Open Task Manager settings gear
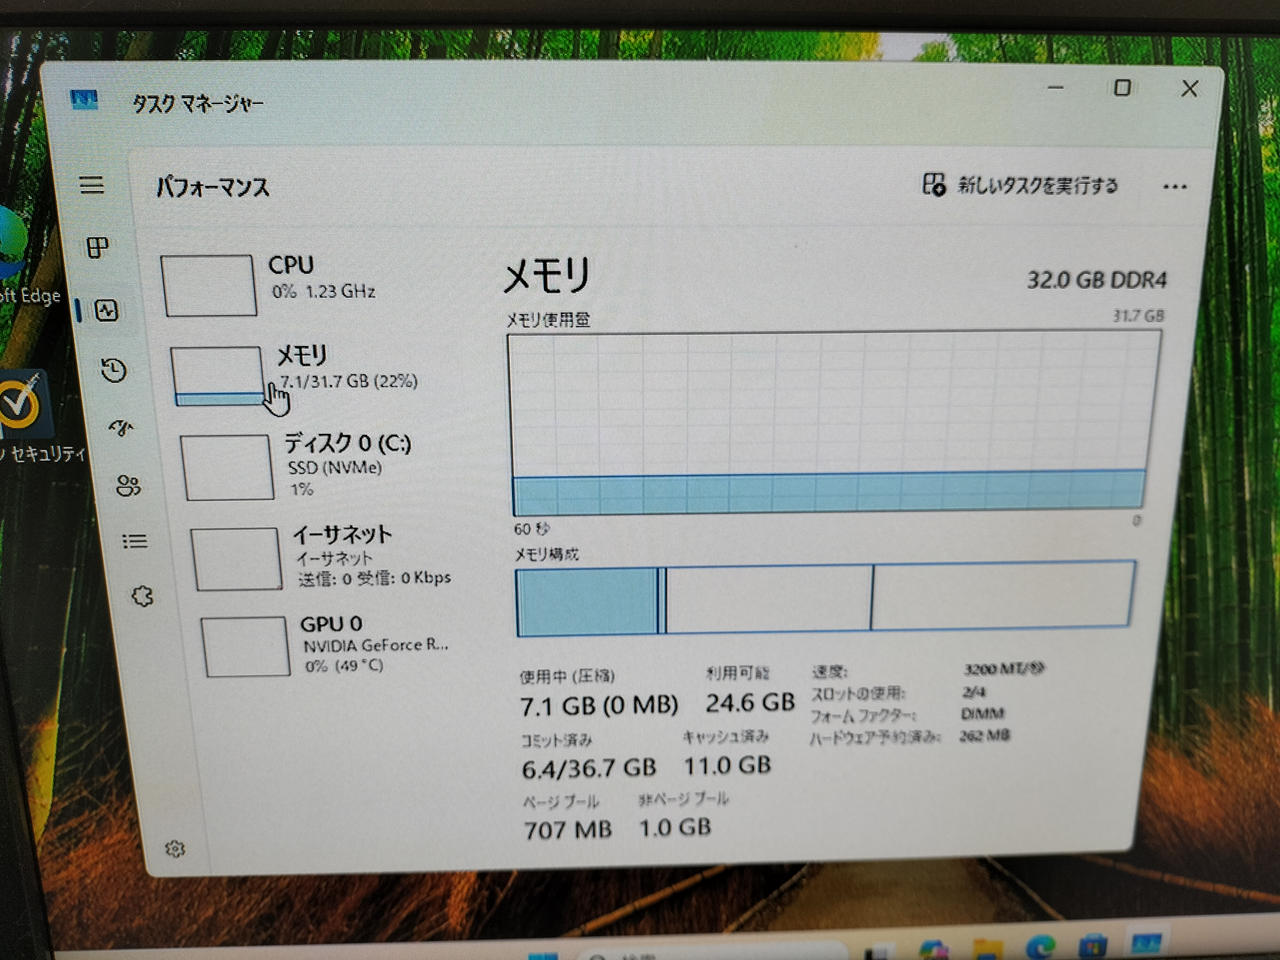The image size is (1280, 960). [175, 849]
